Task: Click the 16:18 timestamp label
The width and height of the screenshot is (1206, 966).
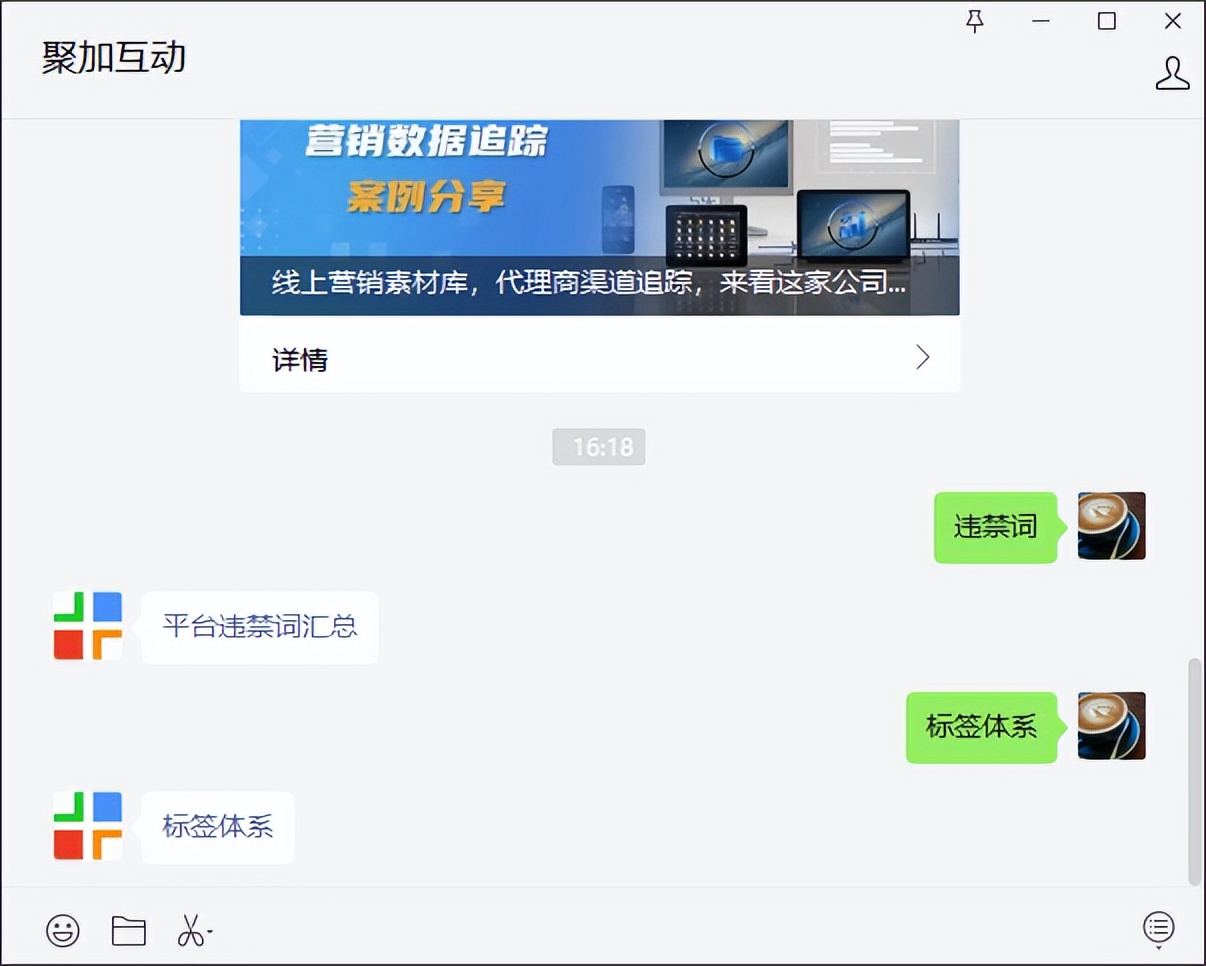Action: point(599,447)
